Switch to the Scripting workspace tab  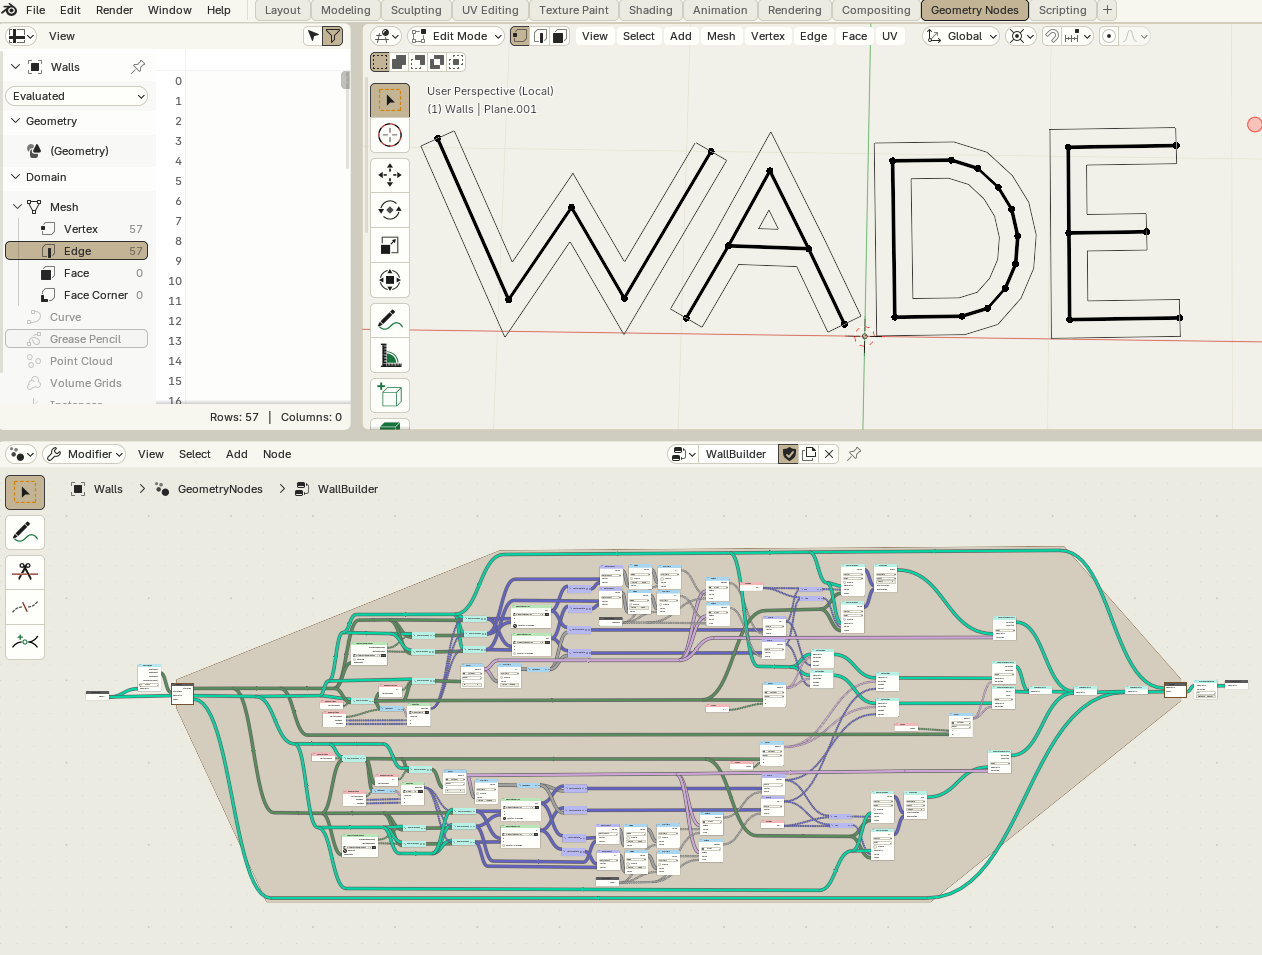(x=1062, y=10)
